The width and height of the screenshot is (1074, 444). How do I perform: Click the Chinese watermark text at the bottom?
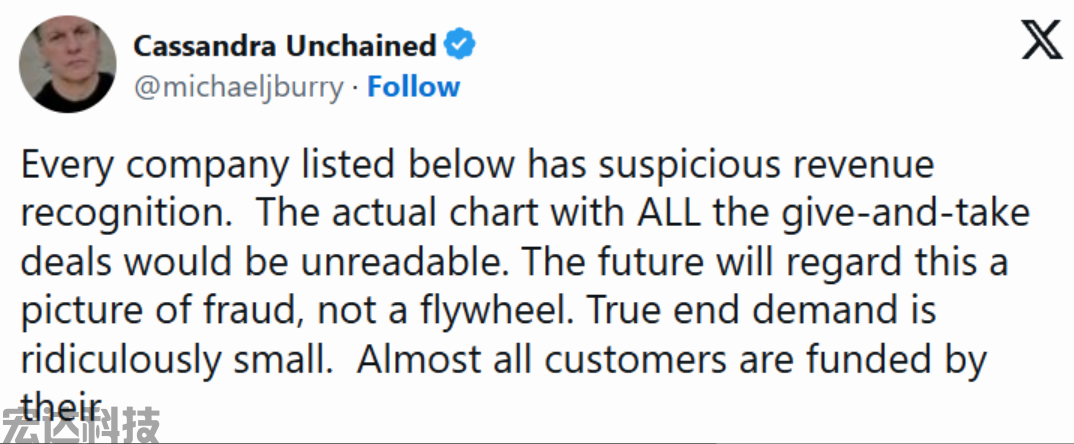pyautogui.click(x=80, y=428)
